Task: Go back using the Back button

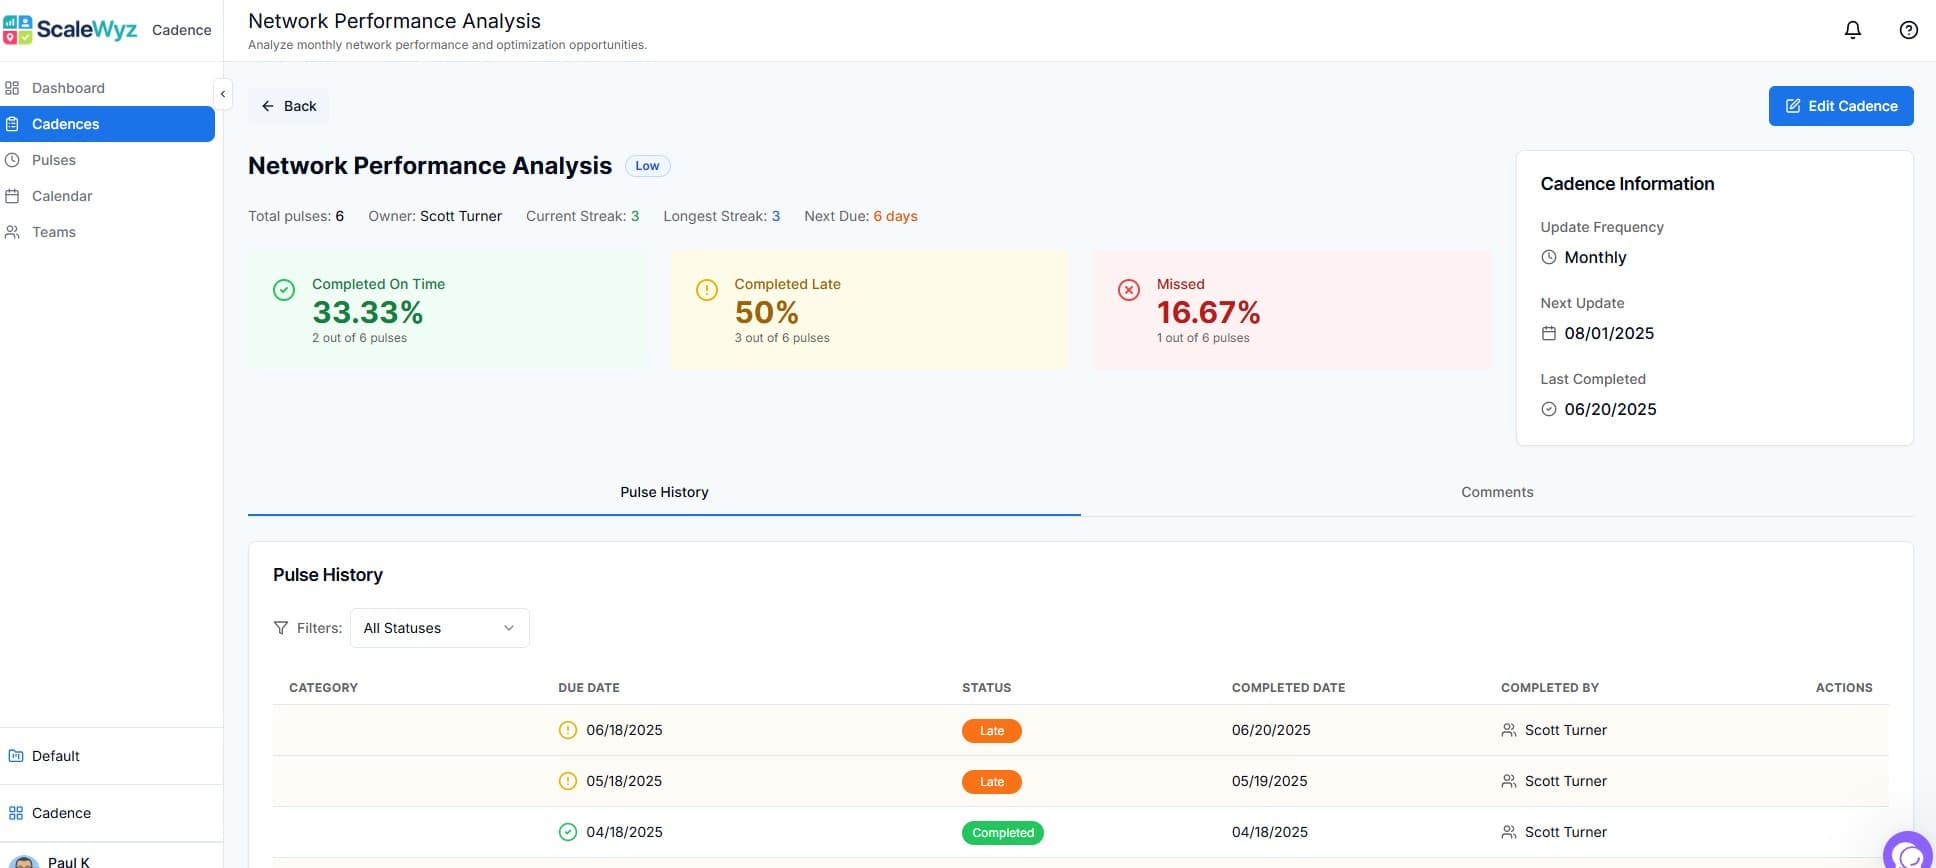Action: pos(289,106)
